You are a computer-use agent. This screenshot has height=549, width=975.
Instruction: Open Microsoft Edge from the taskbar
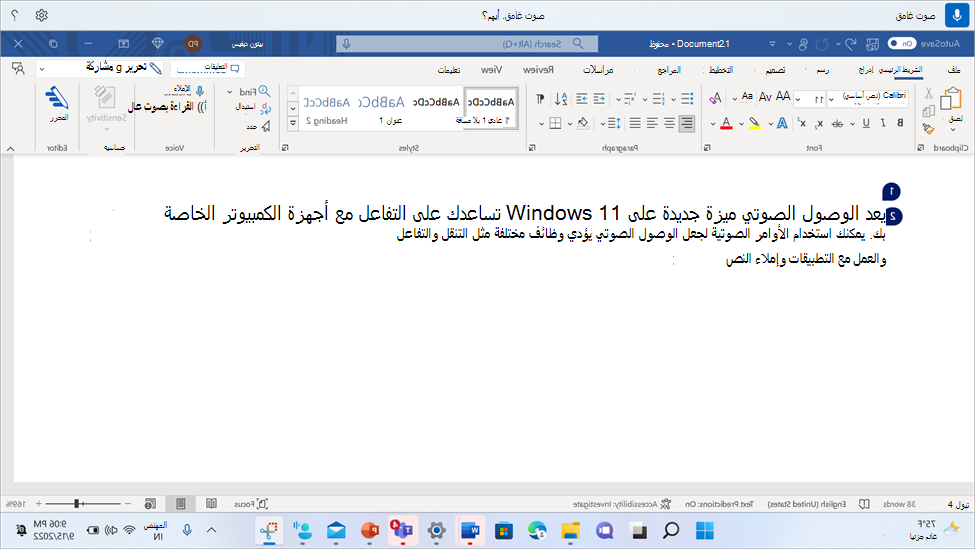coord(537,530)
